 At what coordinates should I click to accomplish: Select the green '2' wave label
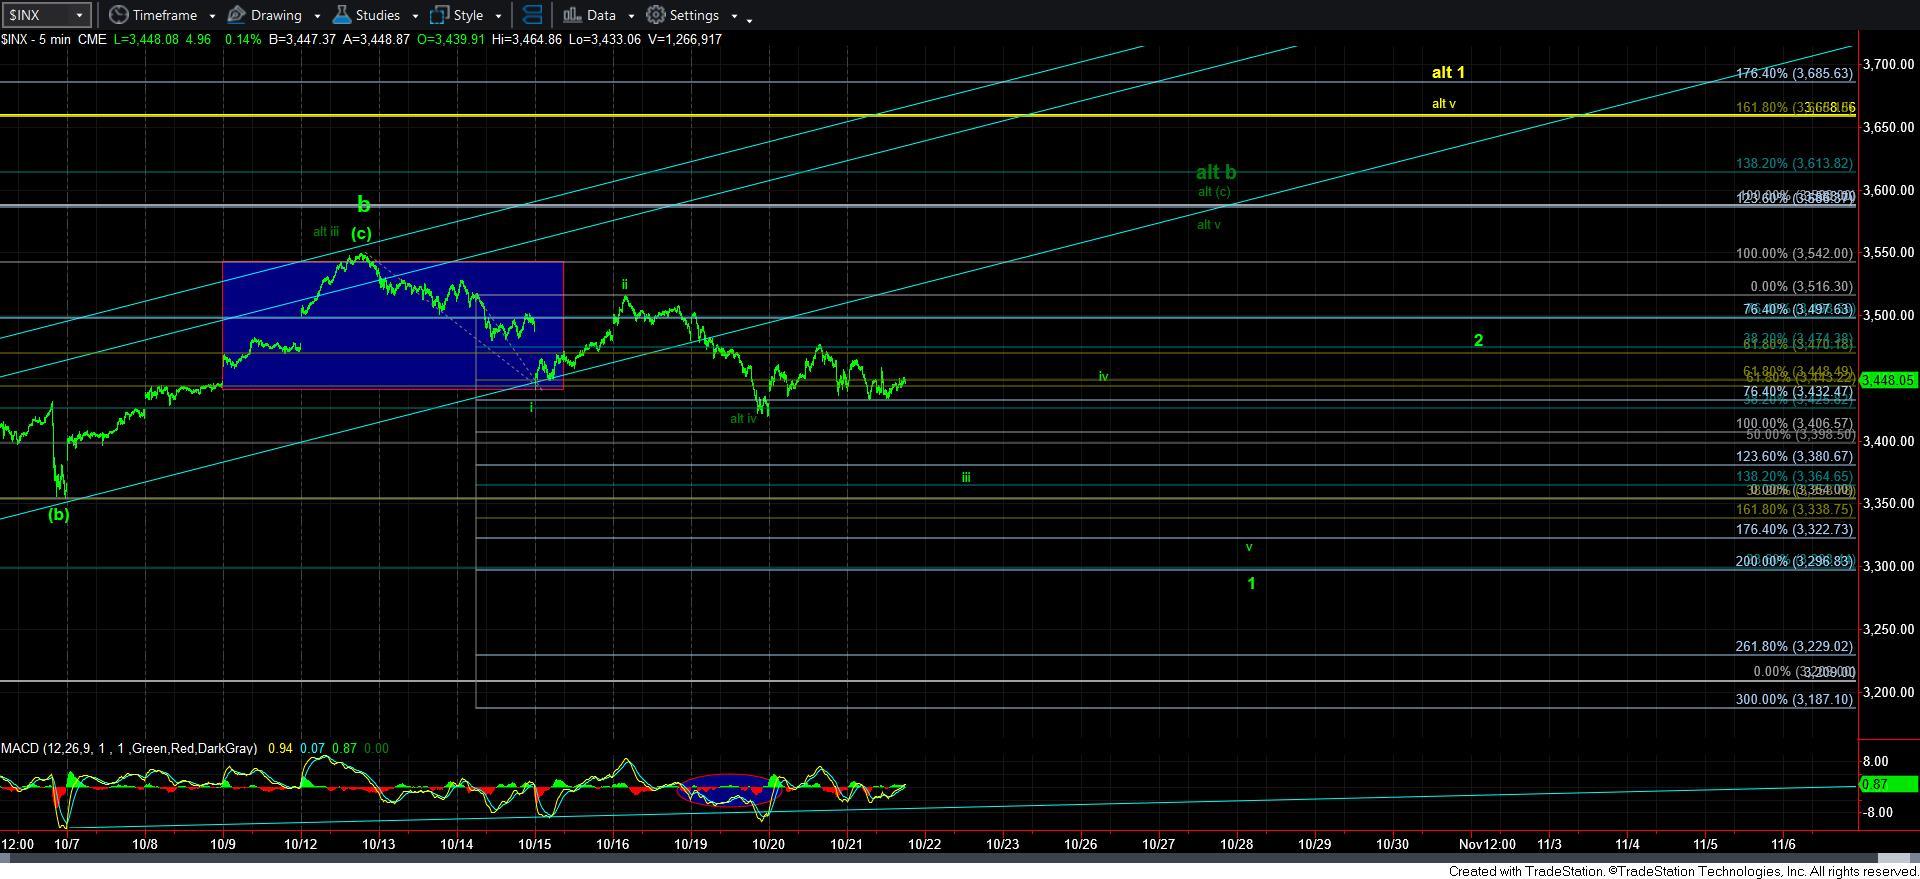click(1478, 340)
